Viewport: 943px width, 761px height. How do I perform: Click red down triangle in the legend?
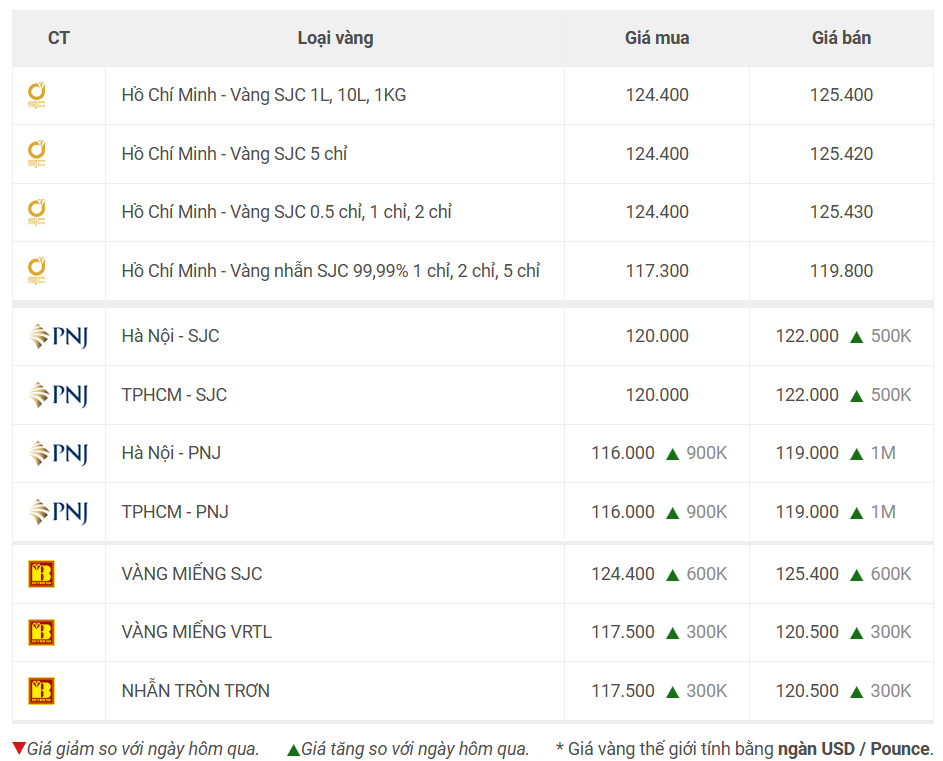[19, 748]
